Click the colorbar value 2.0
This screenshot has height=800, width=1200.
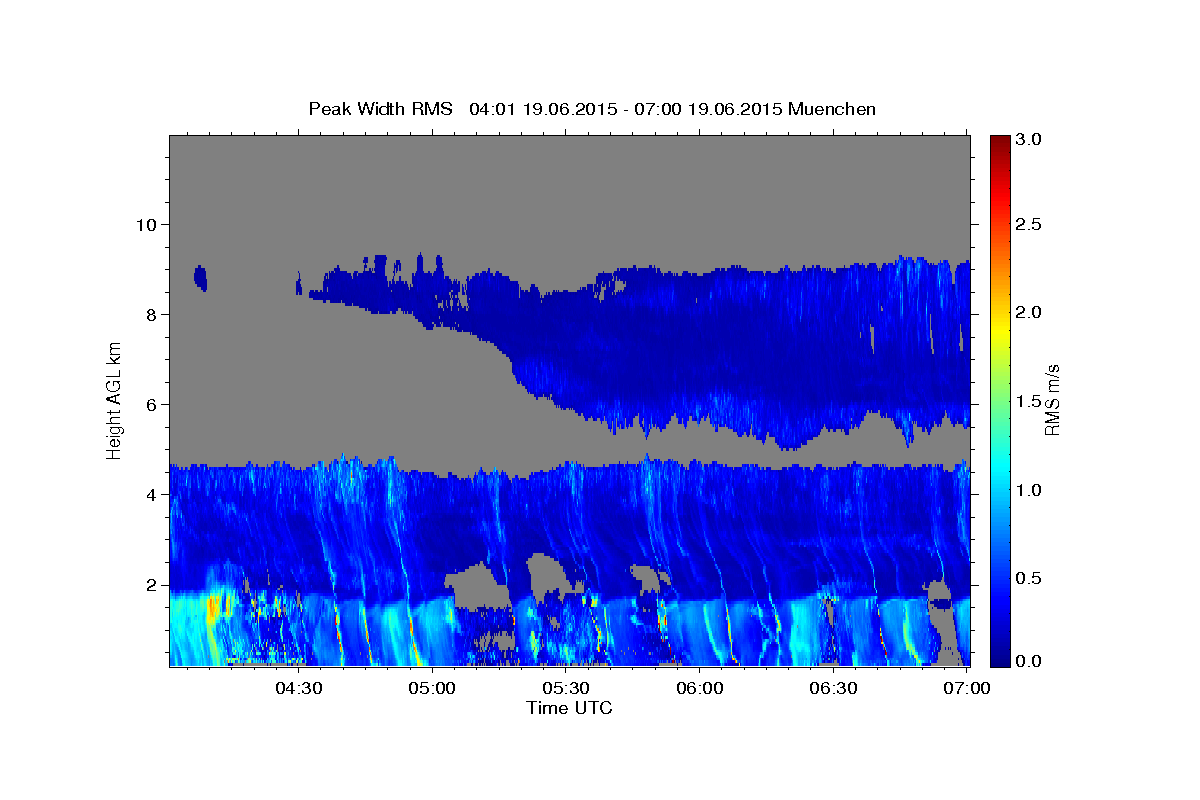[x=1030, y=313]
